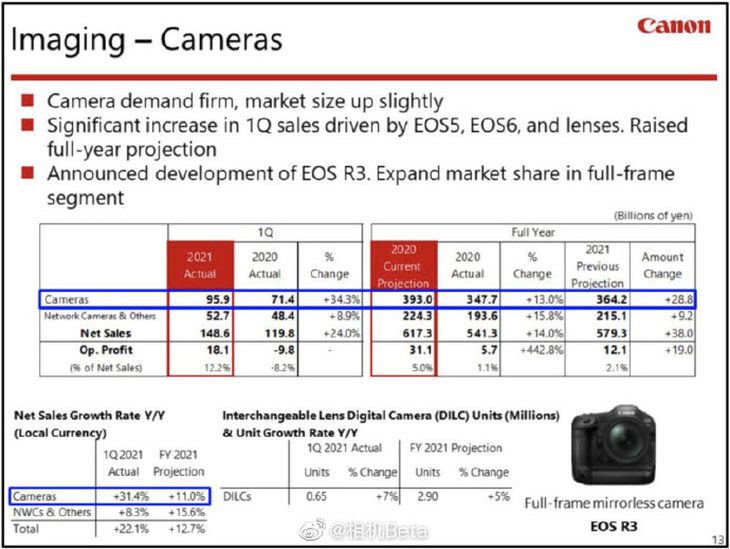Click the first red square bullet point
The width and height of the screenshot is (730, 549).
[x=28, y=101]
